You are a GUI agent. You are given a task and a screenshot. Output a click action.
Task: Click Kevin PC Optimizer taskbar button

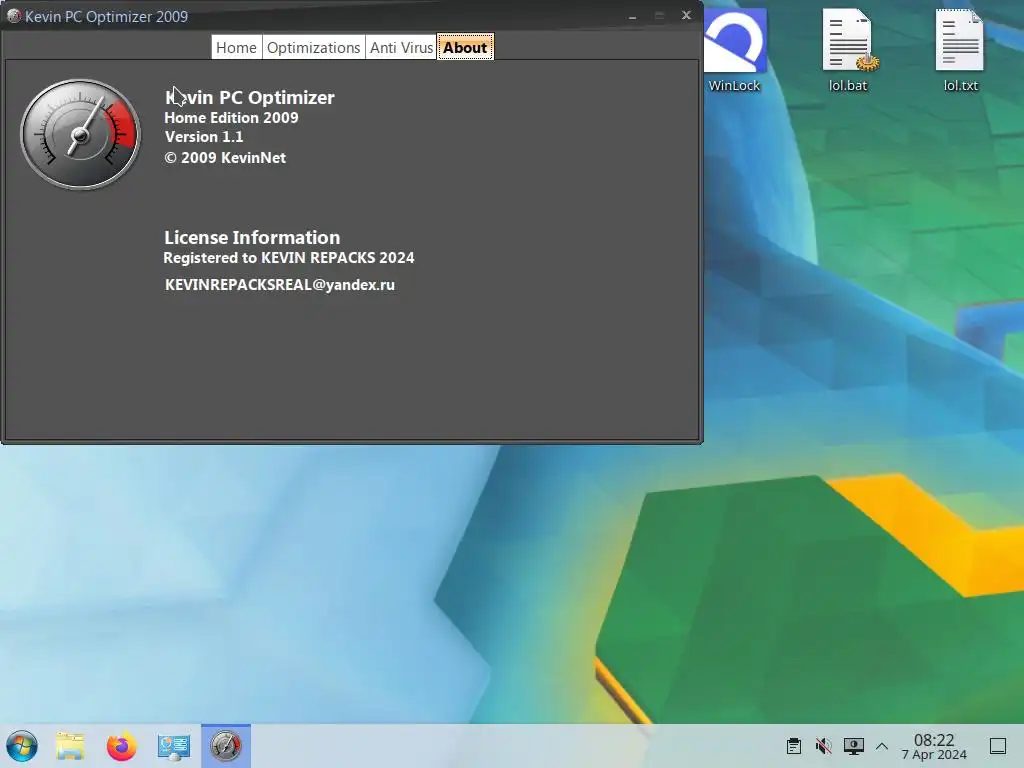pyautogui.click(x=226, y=746)
